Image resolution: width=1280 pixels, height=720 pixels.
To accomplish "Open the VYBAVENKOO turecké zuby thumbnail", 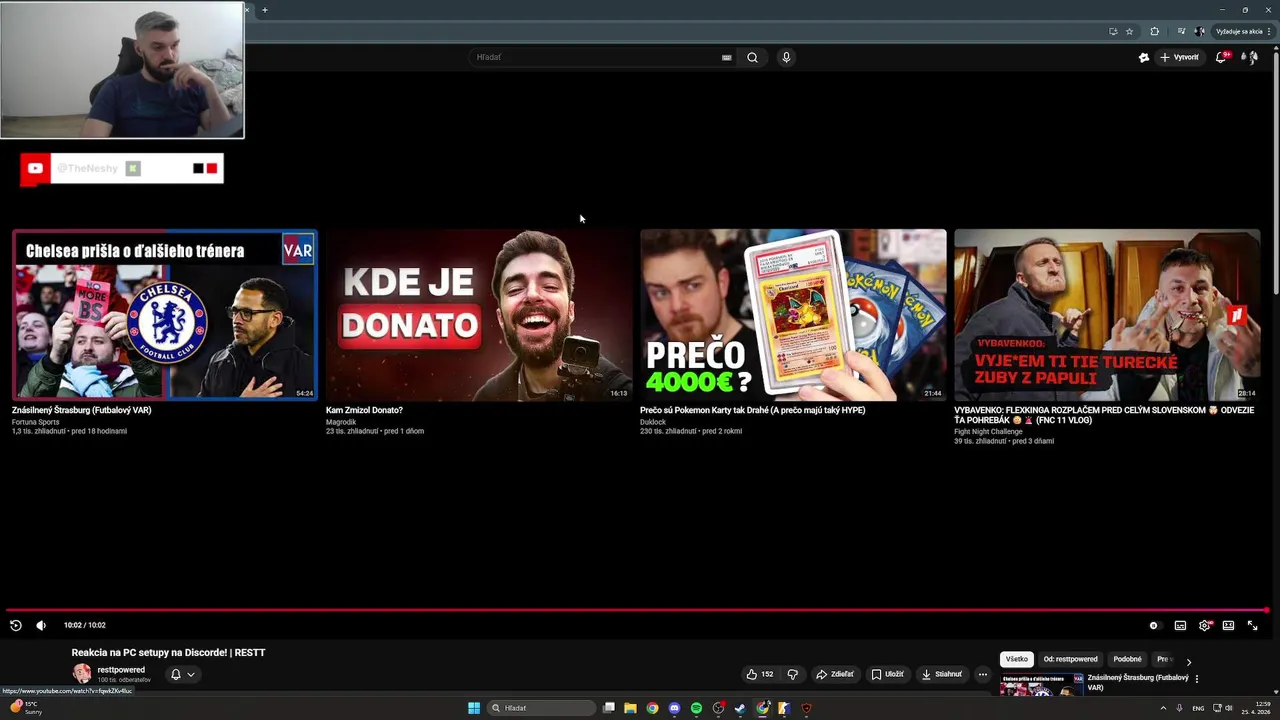I will 1107,315.
